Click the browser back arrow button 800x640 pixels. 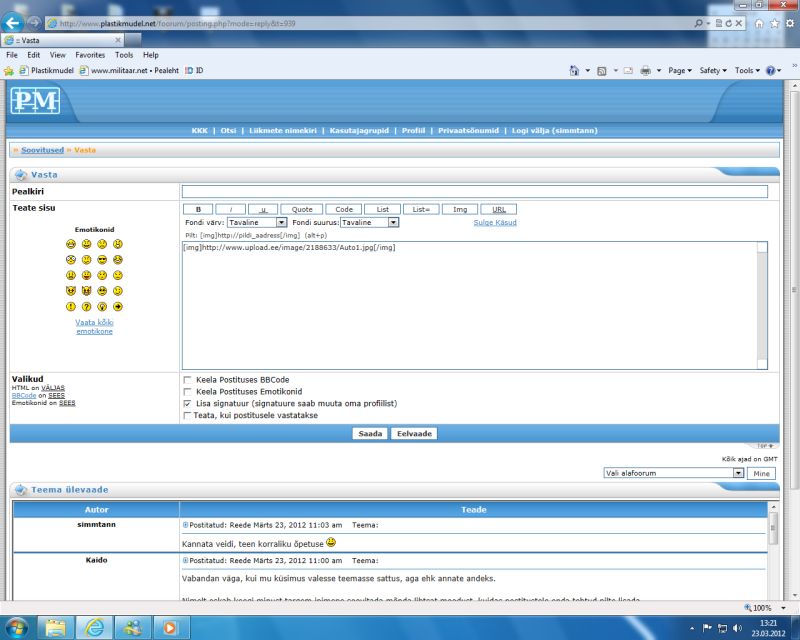click(x=14, y=22)
